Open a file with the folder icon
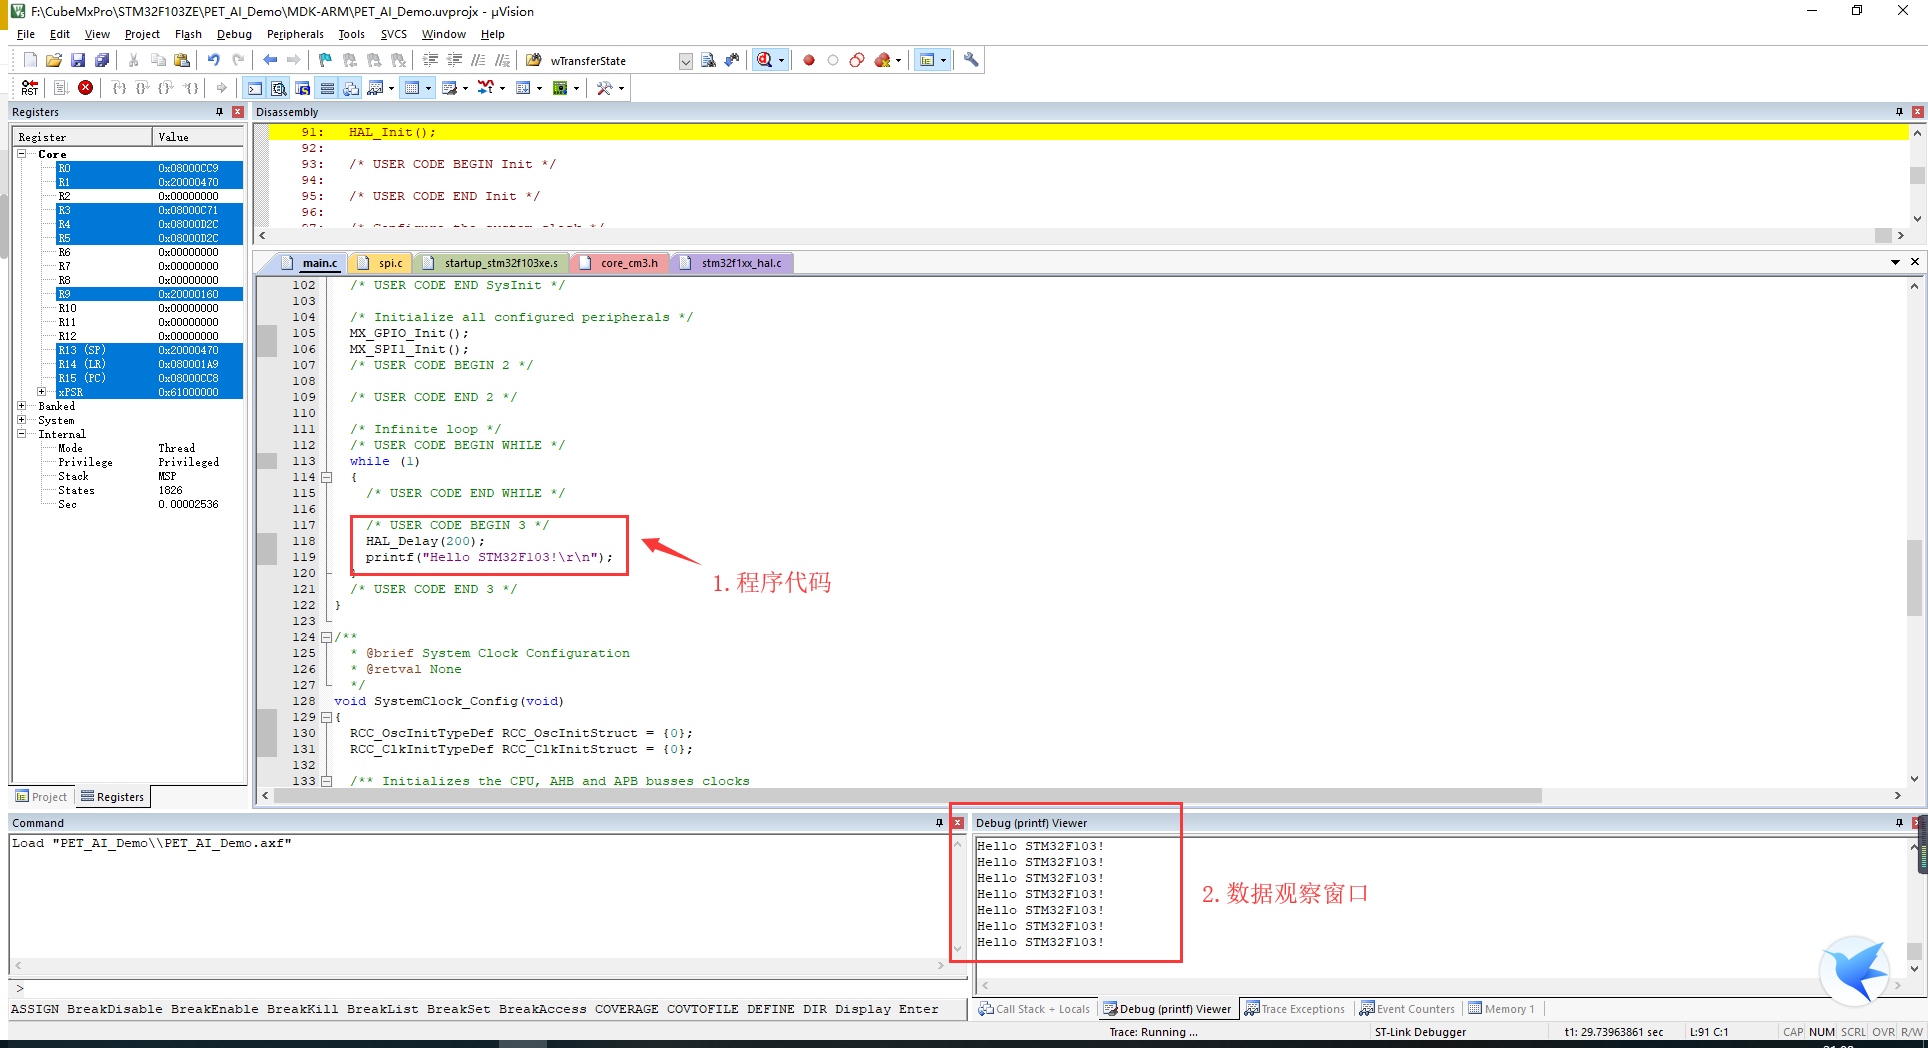1928x1048 pixels. click(x=54, y=60)
